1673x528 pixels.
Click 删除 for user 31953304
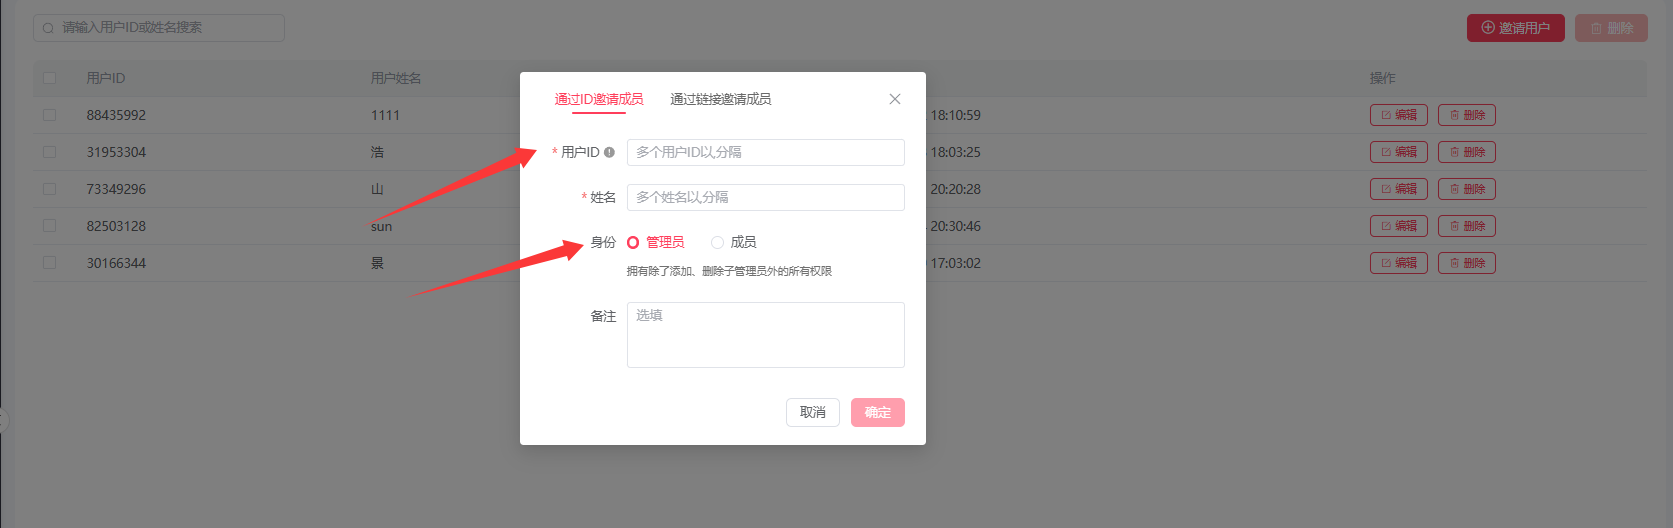point(1466,152)
